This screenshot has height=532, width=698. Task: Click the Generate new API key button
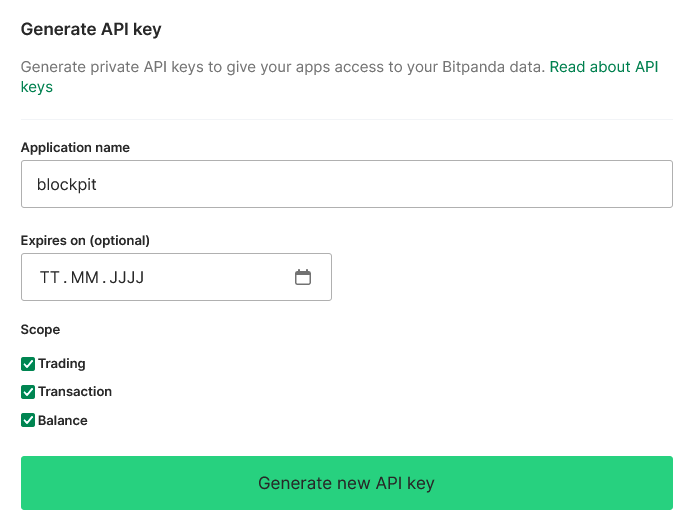click(346, 483)
